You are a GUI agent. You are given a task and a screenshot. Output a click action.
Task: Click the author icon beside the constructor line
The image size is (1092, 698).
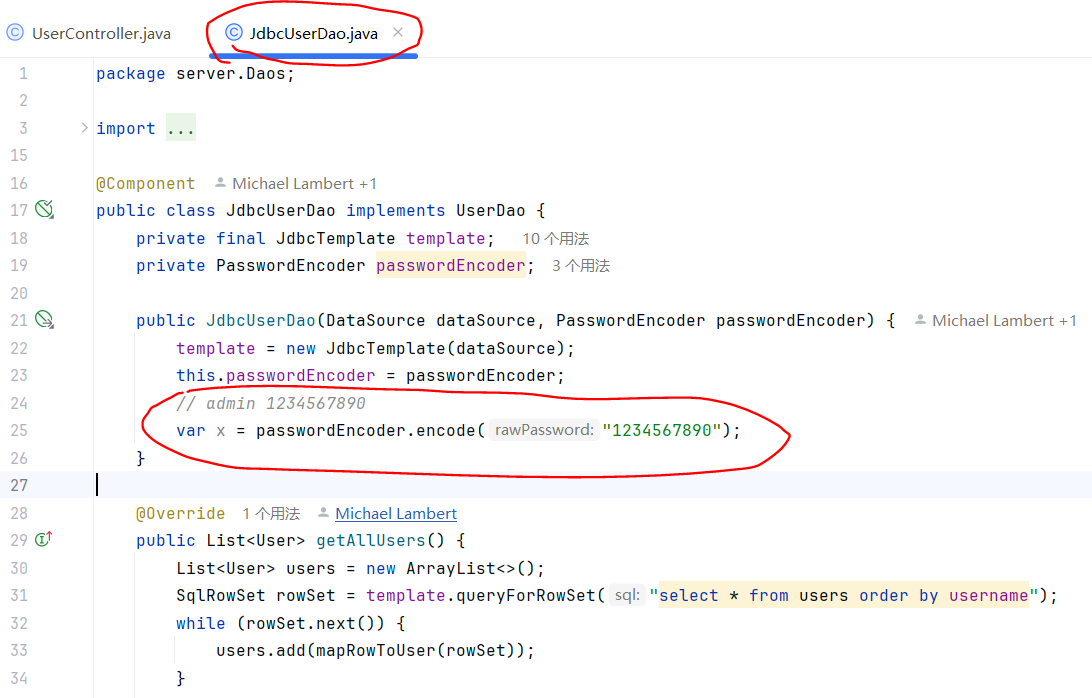[920, 320]
